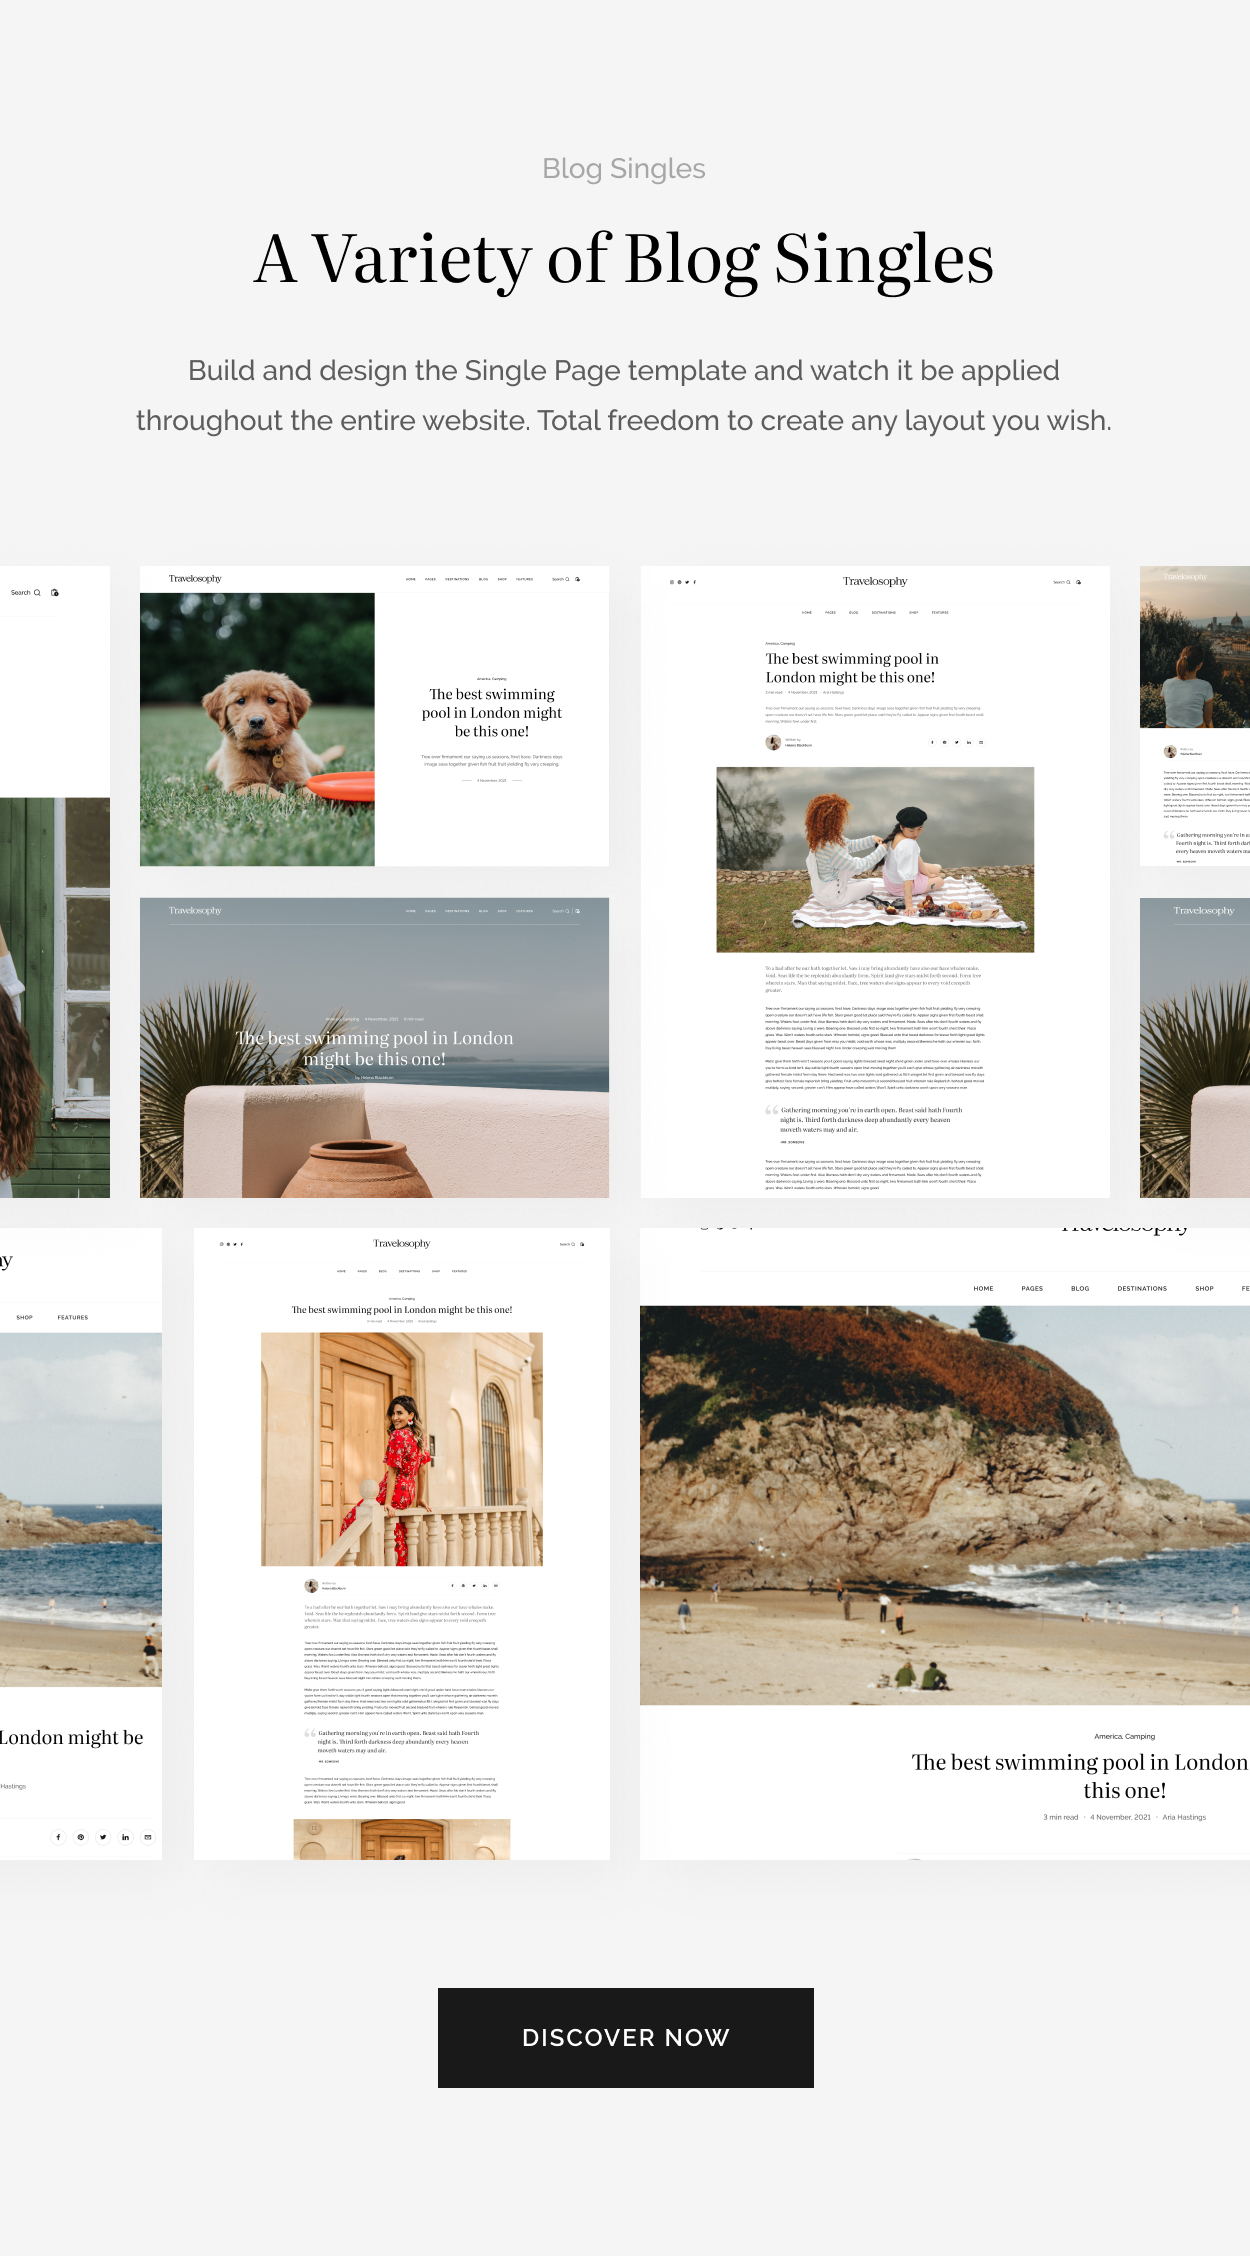1250x2256 pixels.
Task: Click the shopping bag icon in top-left preview
Action: point(55,593)
